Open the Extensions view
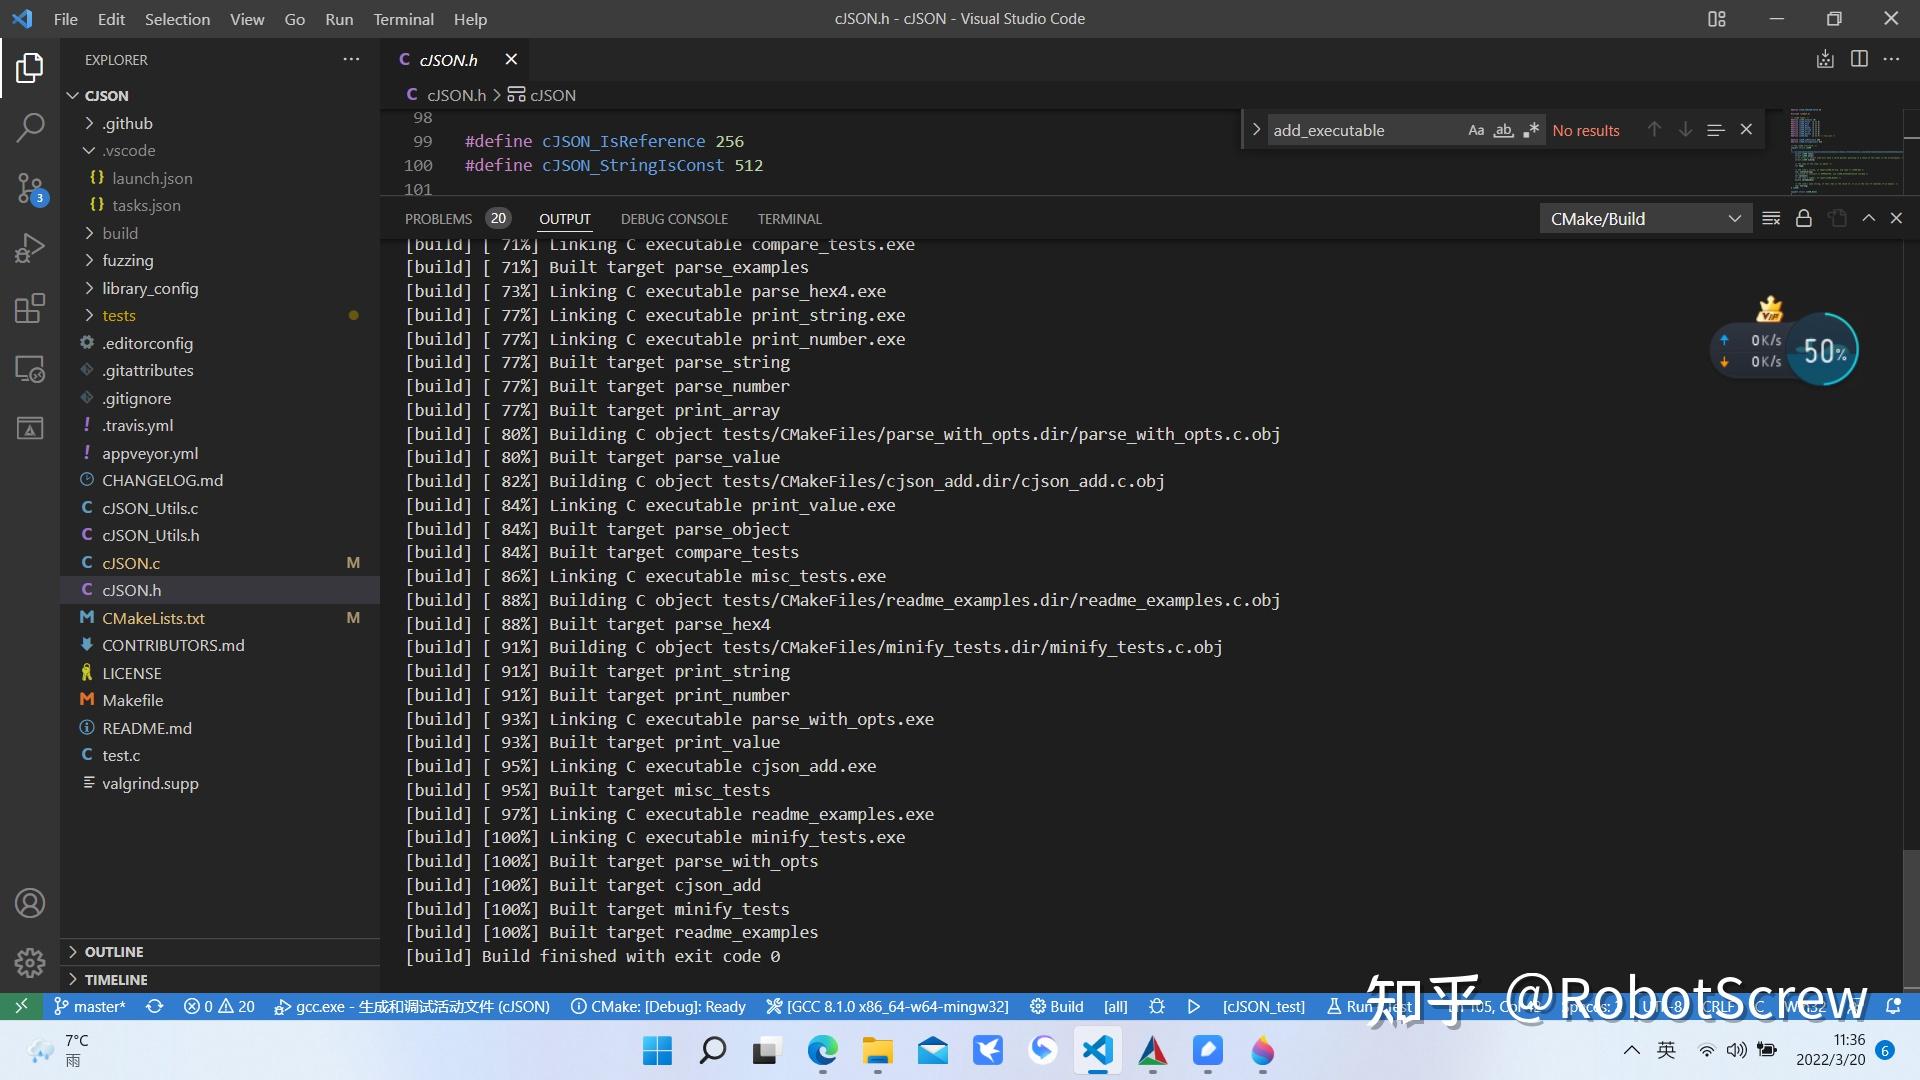Viewport: 1920px width, 1080px height. pyautogui.click(x=29, y=308)
